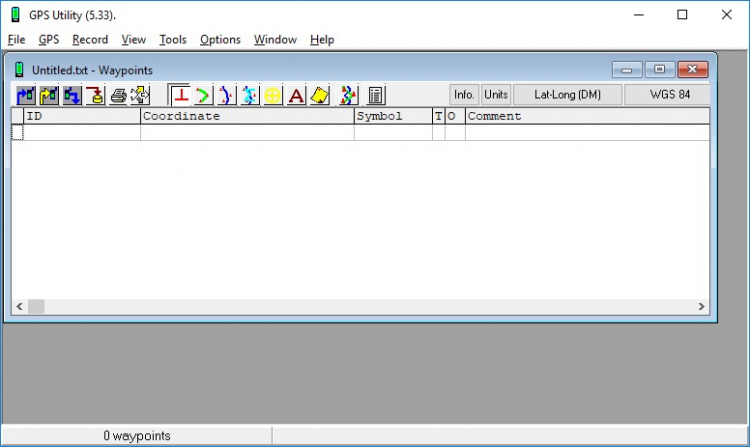This screenshot has height=447, width=750.
Task: Open the File menu
Action: point(16,40)
